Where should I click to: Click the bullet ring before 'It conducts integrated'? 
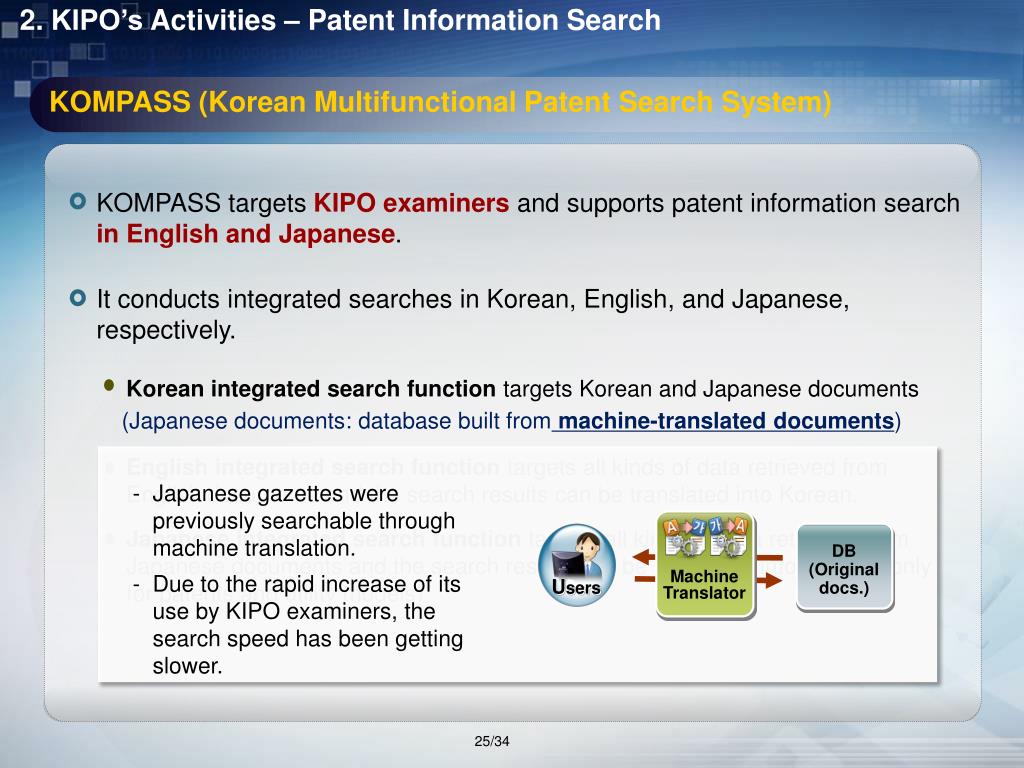[x=78, y=298]
